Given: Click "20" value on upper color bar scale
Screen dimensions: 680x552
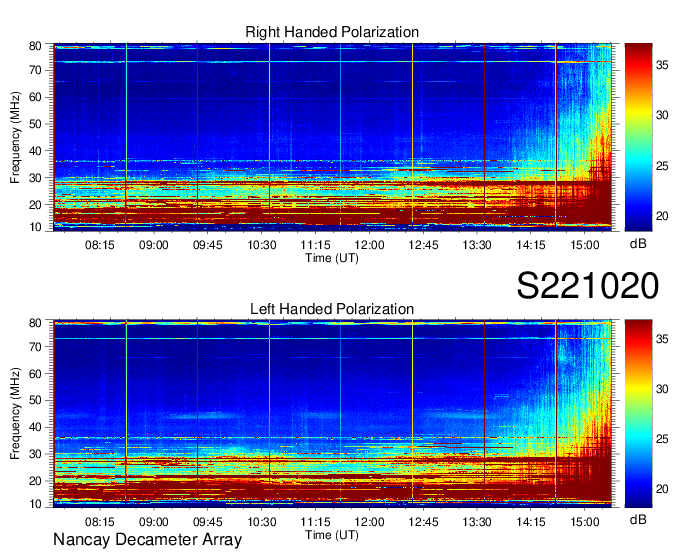Looking at the screenshot, I should tap(662, 216).
